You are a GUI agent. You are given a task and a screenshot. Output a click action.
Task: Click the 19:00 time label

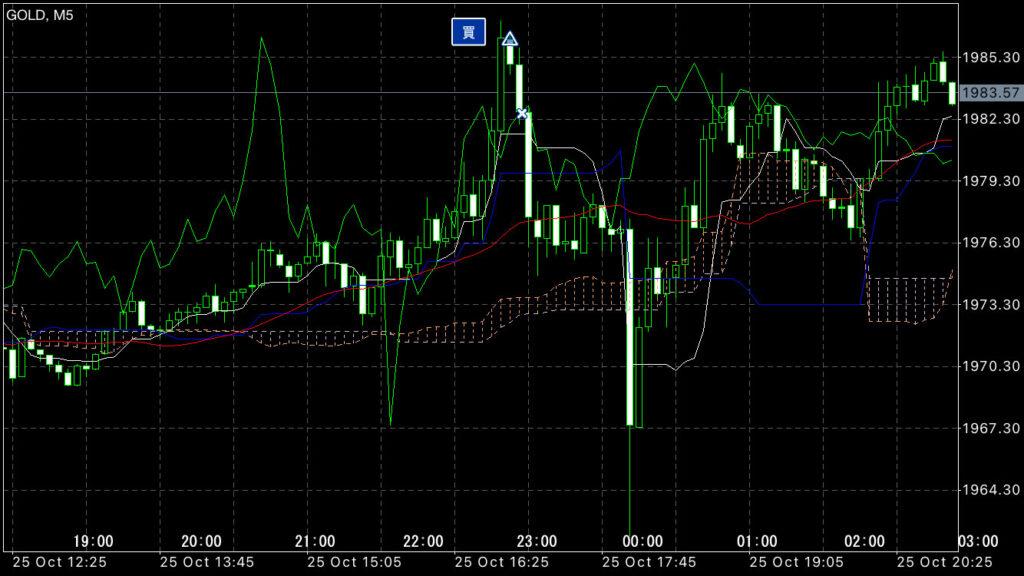click(93, 541)
